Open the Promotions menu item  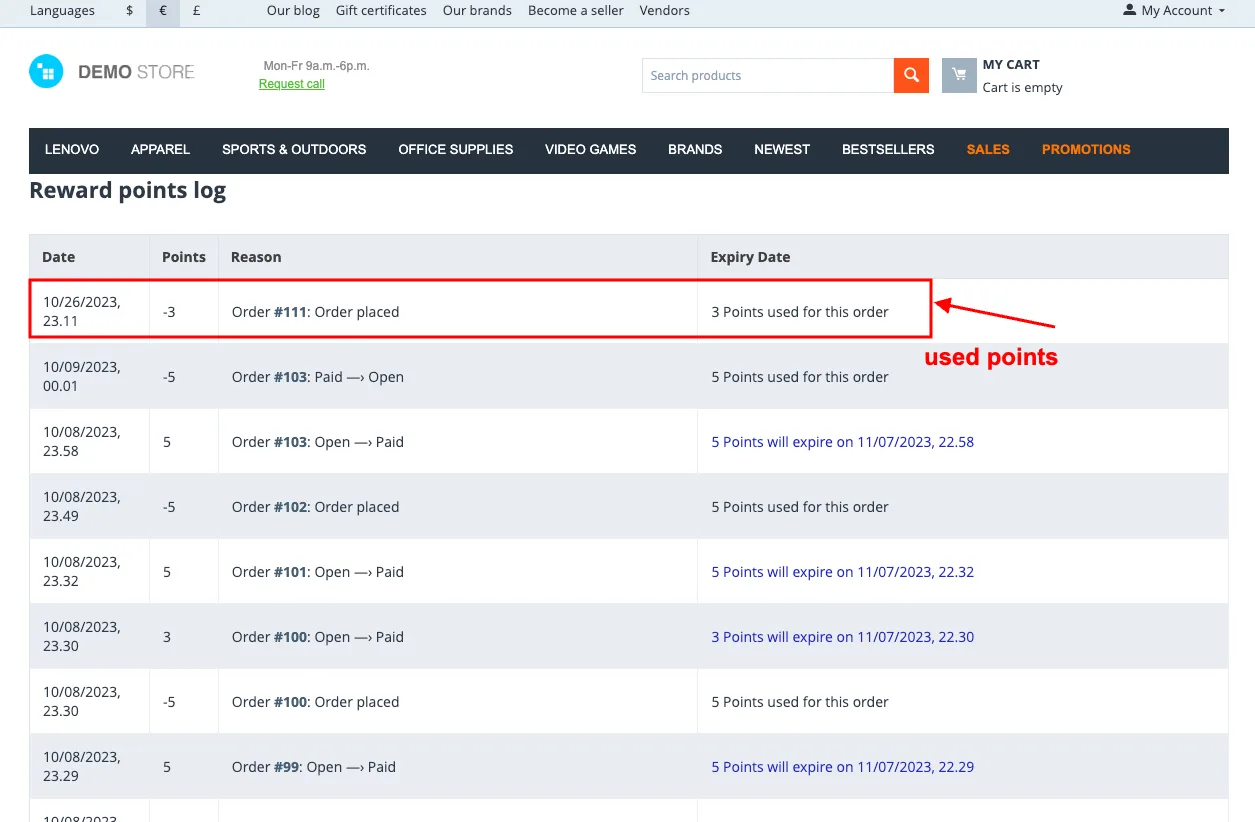pos(1086,149)
